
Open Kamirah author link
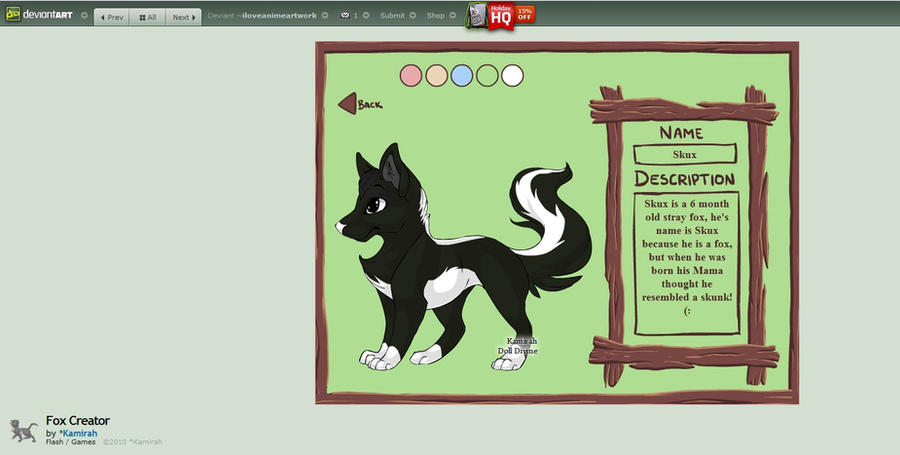80,433
